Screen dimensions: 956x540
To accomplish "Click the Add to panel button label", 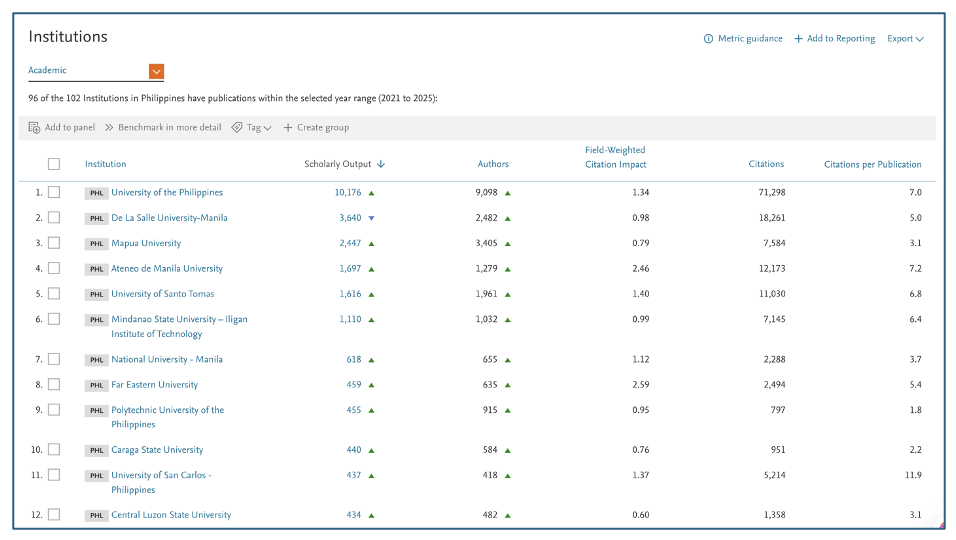I will (70, 127).
